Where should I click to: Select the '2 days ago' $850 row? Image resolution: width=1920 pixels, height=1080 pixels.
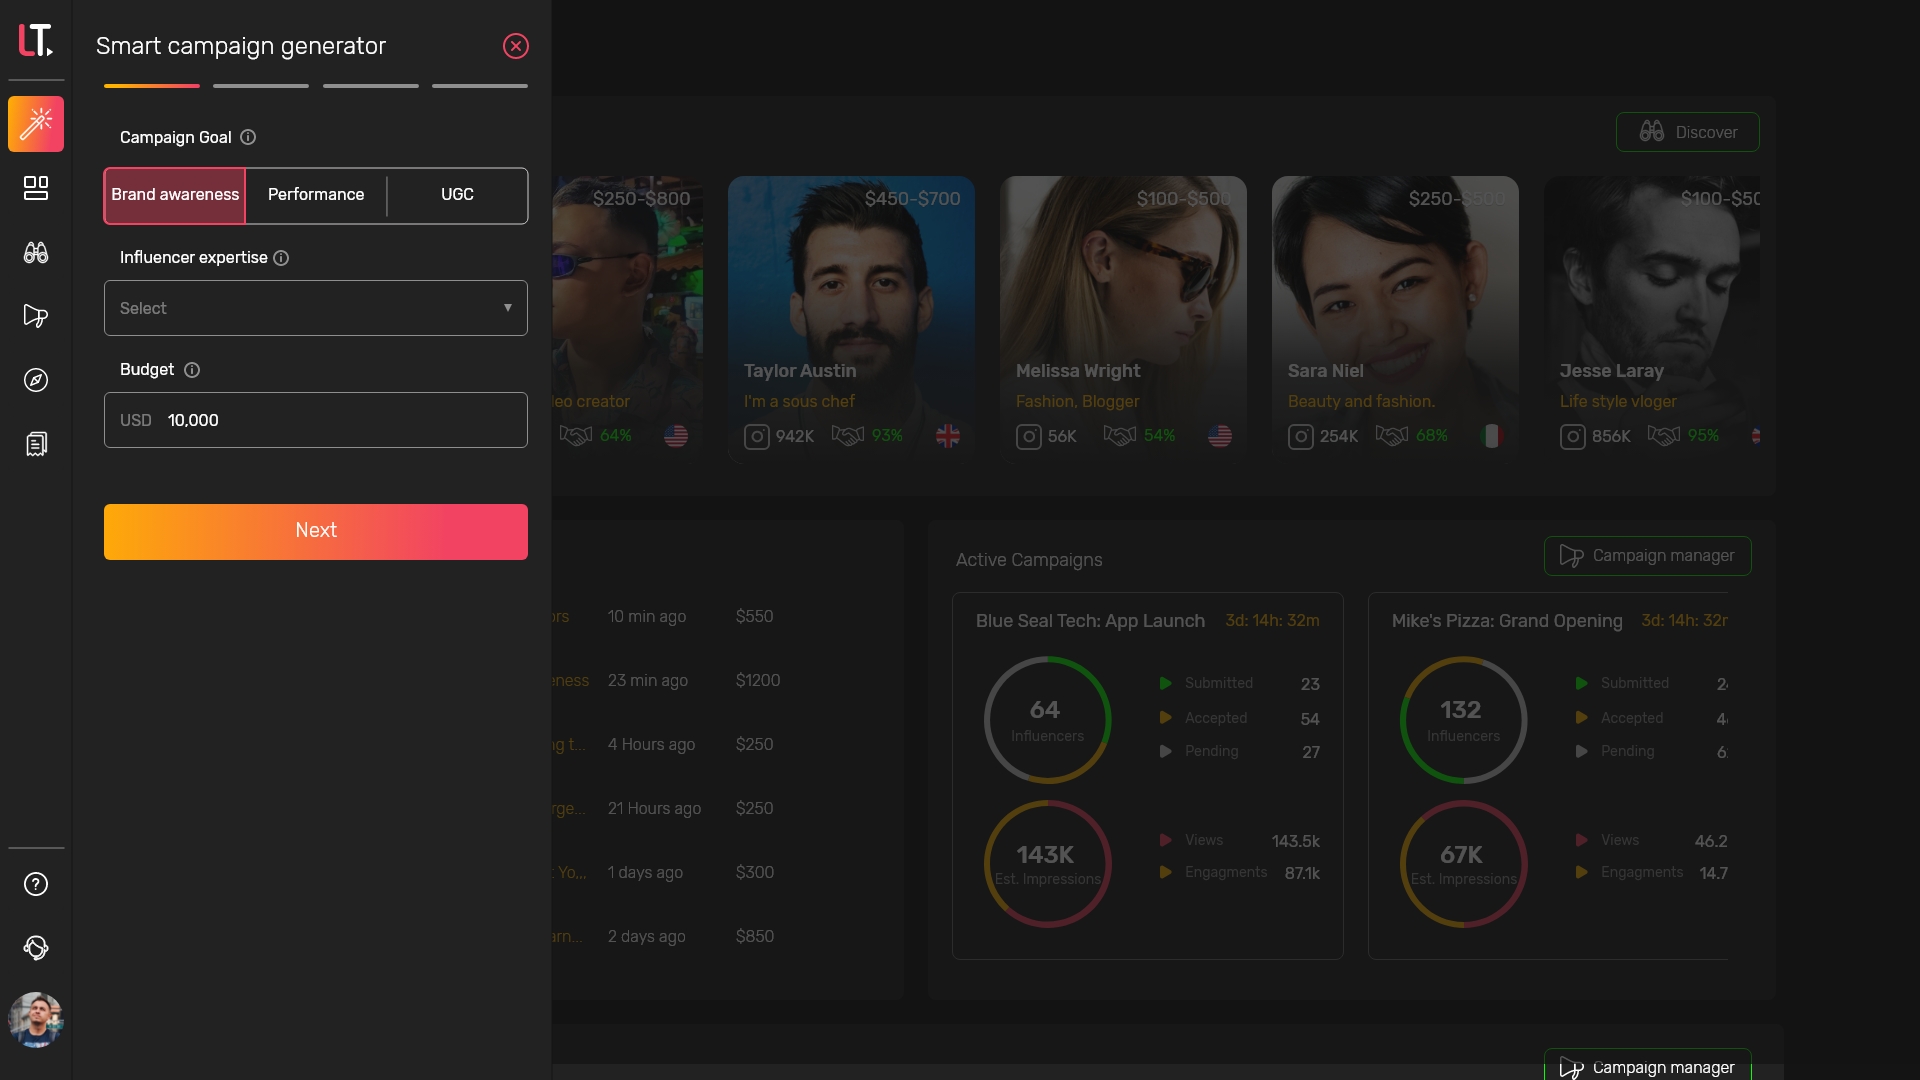tap(716, 936)
